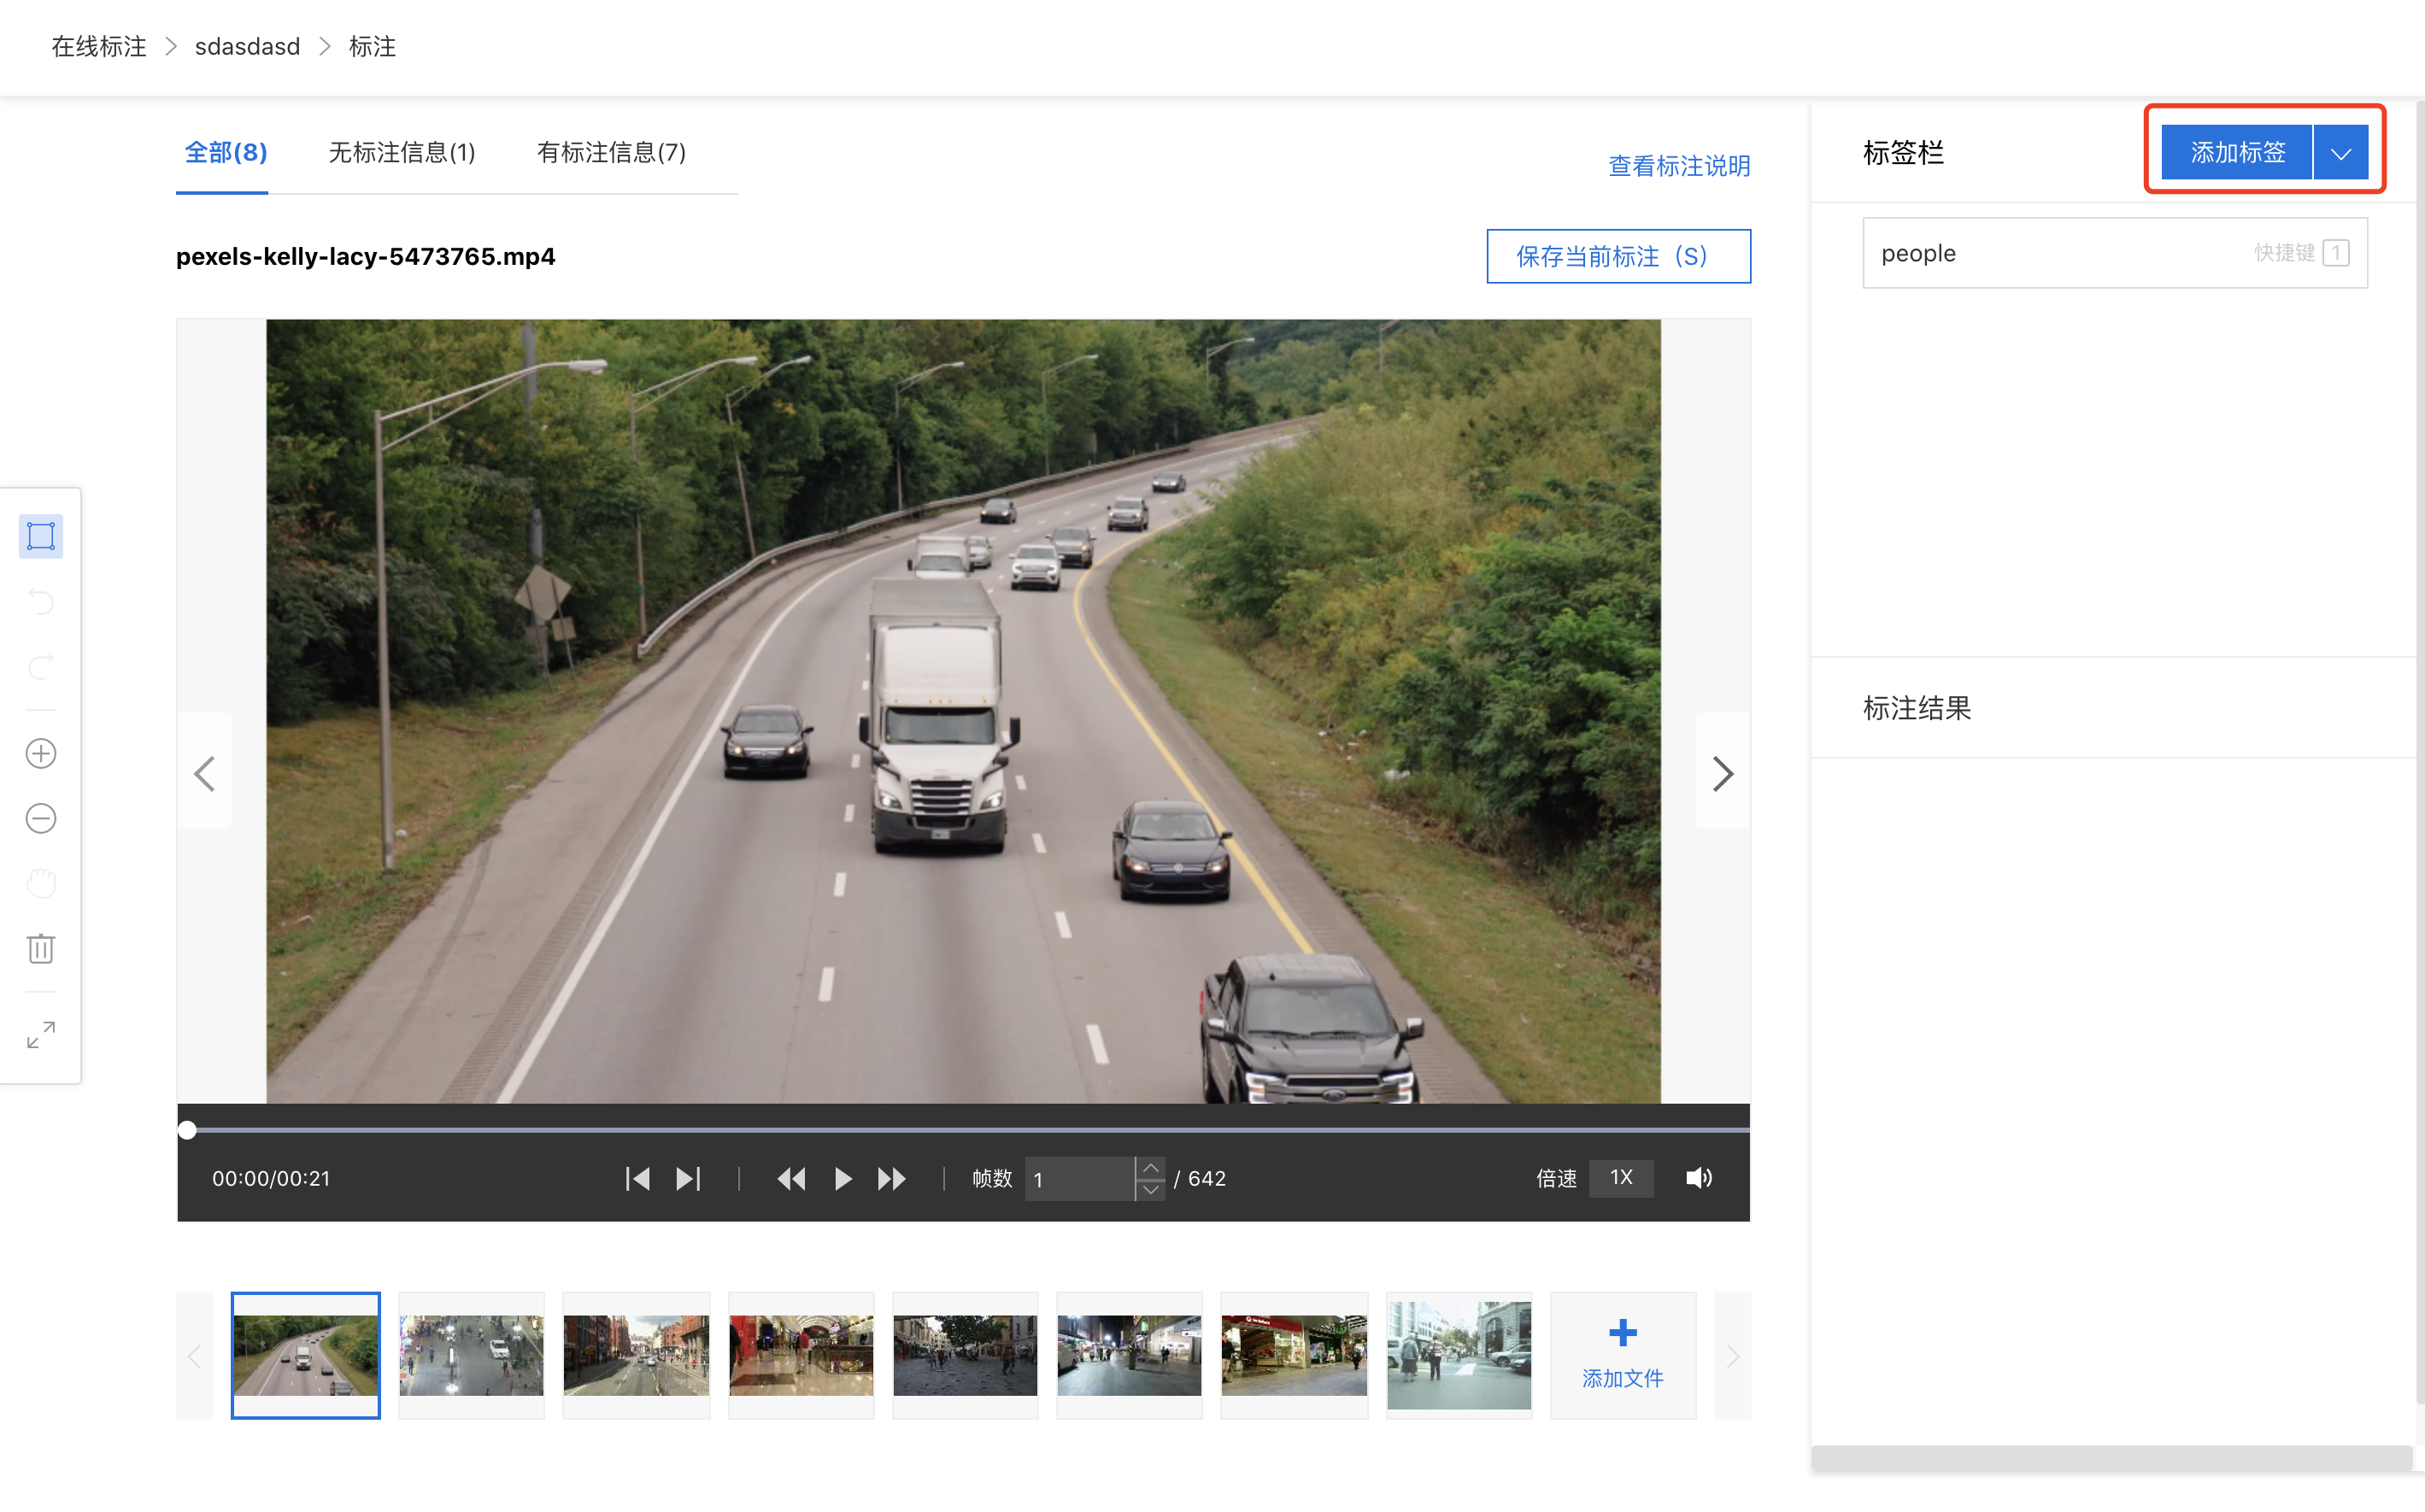Click the sdasdasd breadcrumb
Screen dimensions: 2425x1512
tap(247, 47)
